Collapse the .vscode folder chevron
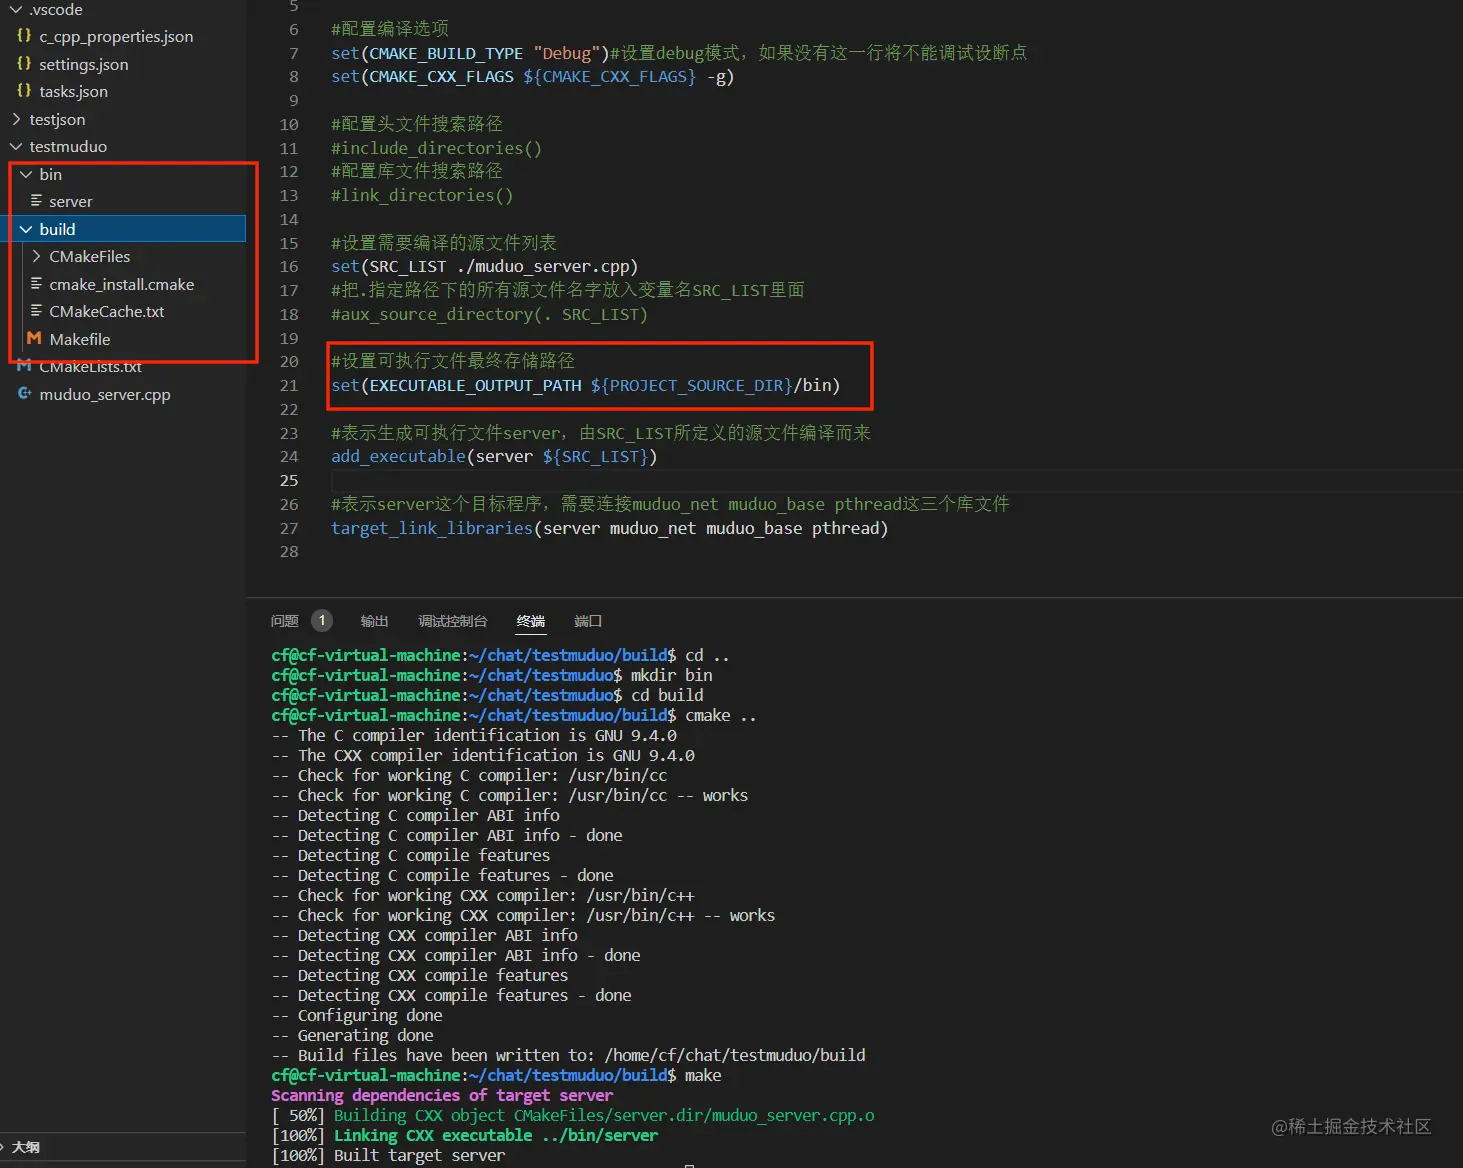The height and width of the screenshot is (1168, 1463). [x=16, y=10]
